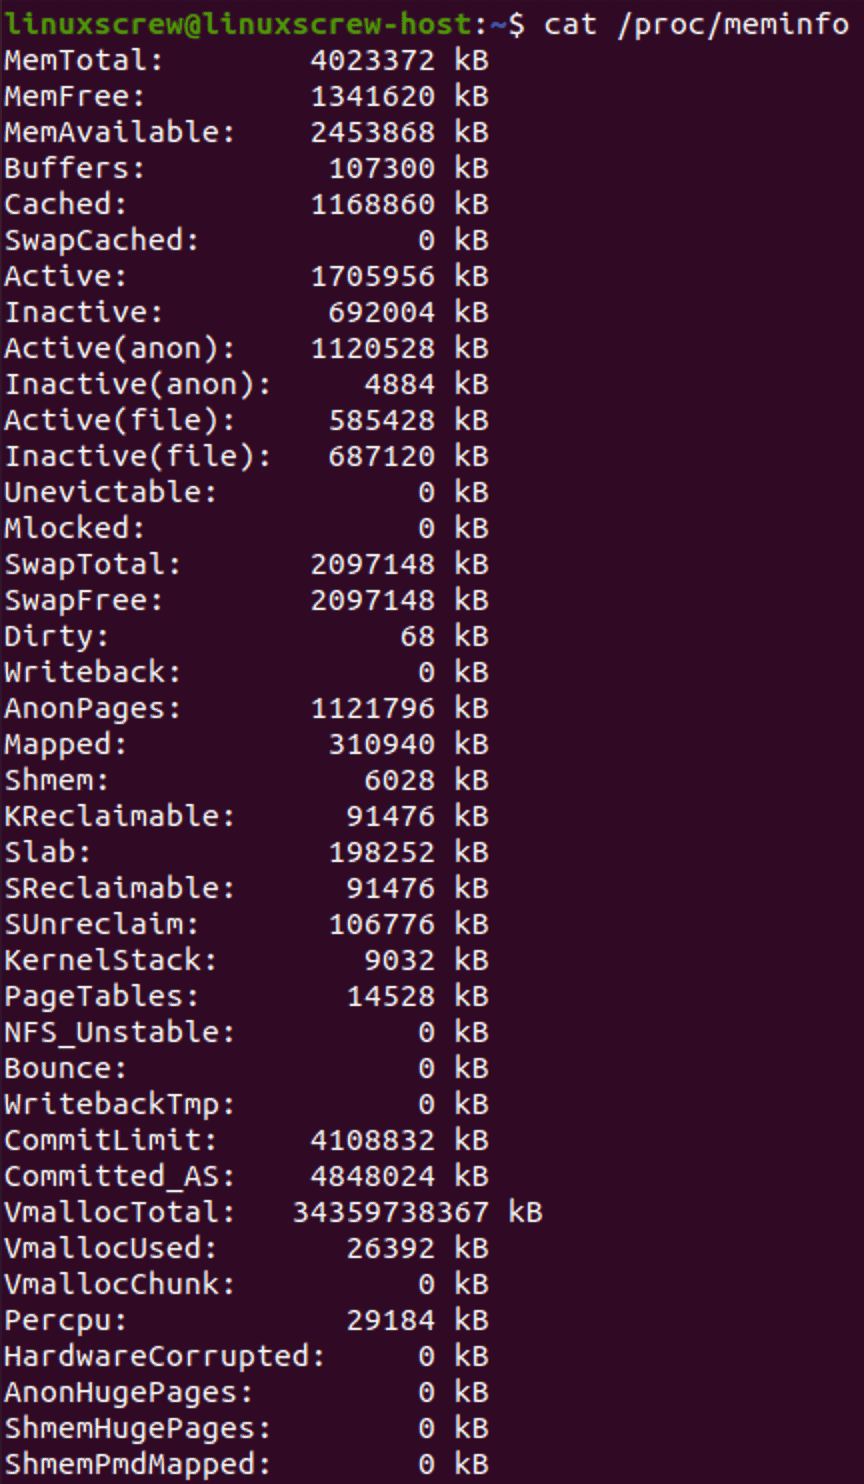Viewport: 864px width, 1484px height.
Task: Click the CommitLimit label
Action: (x=111, y=1140)
